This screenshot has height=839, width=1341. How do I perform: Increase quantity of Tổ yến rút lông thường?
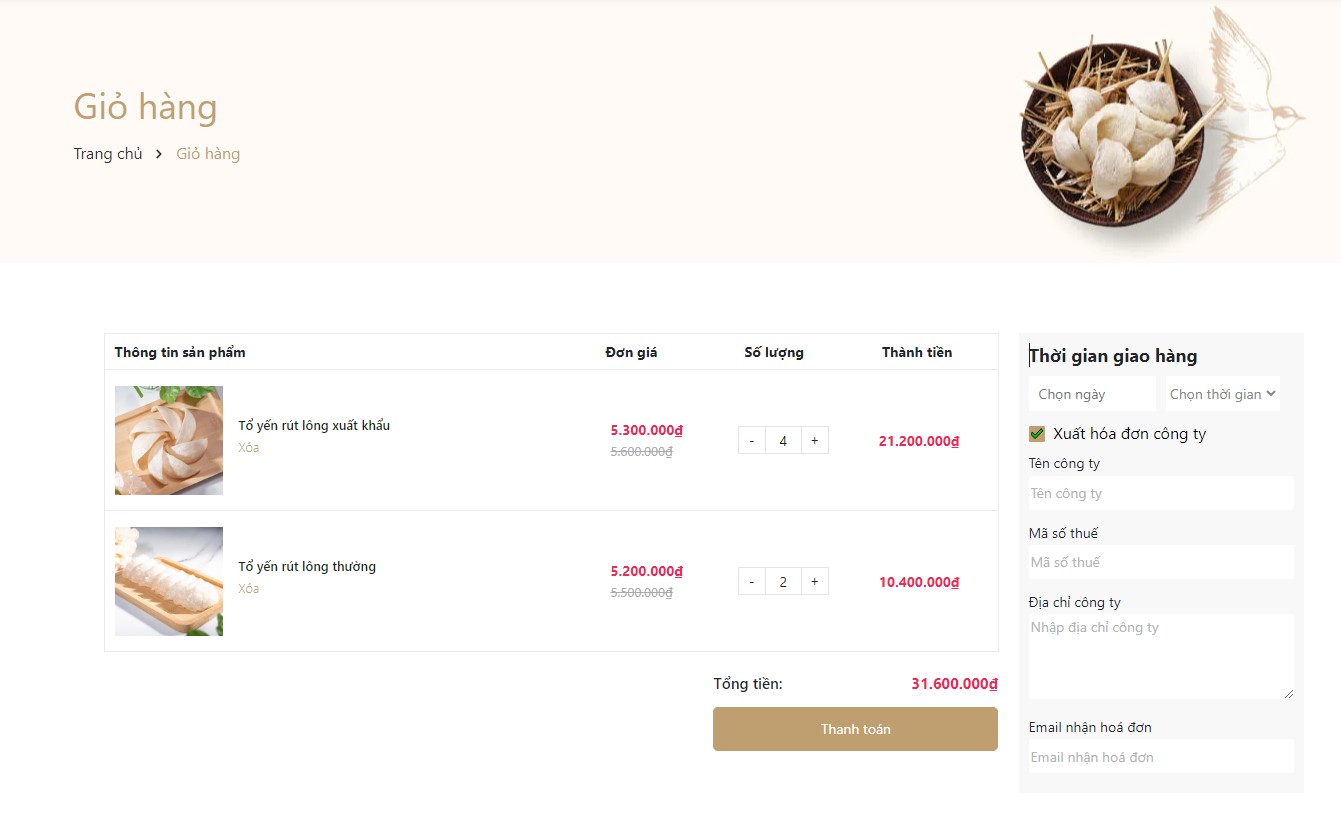814,581
